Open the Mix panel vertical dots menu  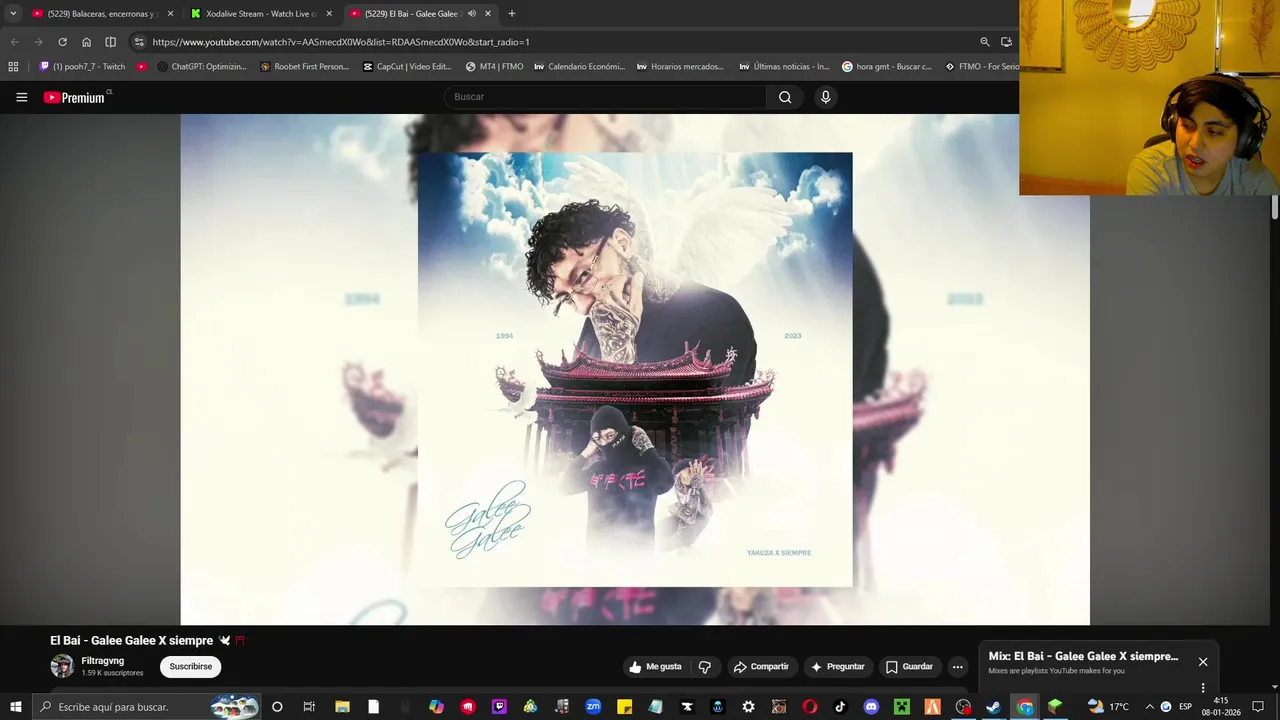click(1203, 688)
